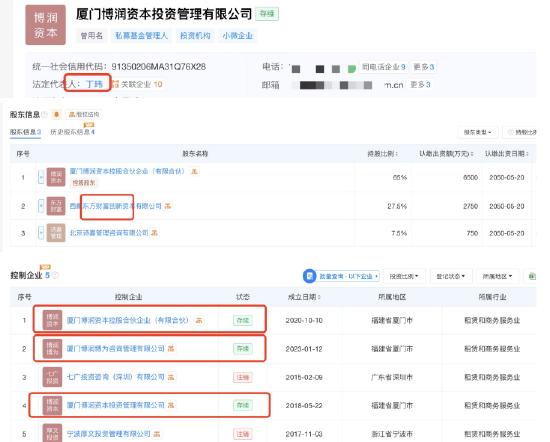Click logo icon of 七广投资咨询 row
Screen dimensions: 550x442
(x=52, y=377)
